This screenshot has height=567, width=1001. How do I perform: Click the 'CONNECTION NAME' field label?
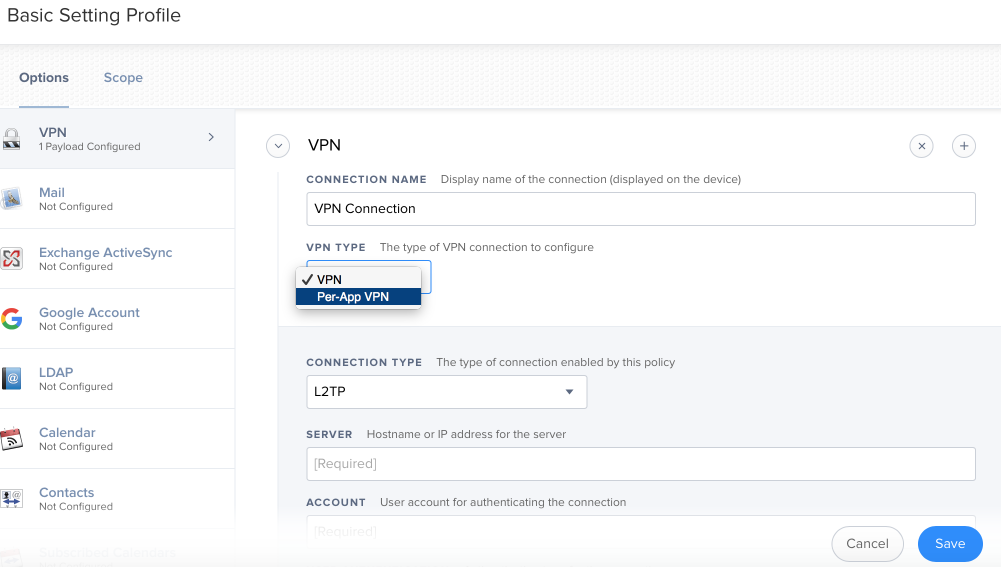click(366, 179)
